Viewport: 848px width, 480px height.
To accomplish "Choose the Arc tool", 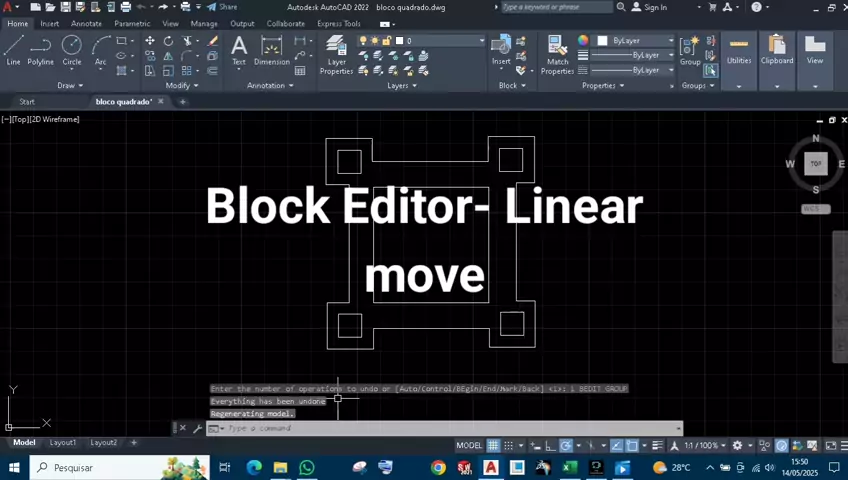I will click(x=100, y=49).
